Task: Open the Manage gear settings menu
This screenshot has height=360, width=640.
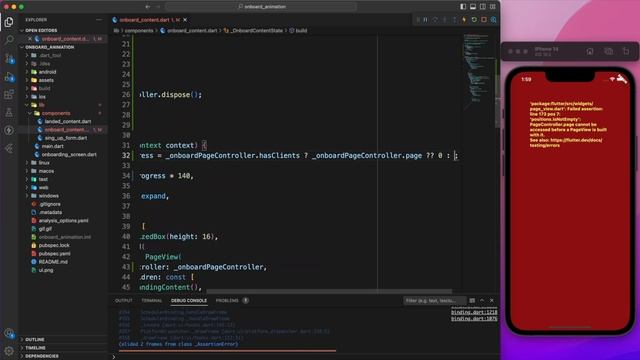Action: [9, 351]
